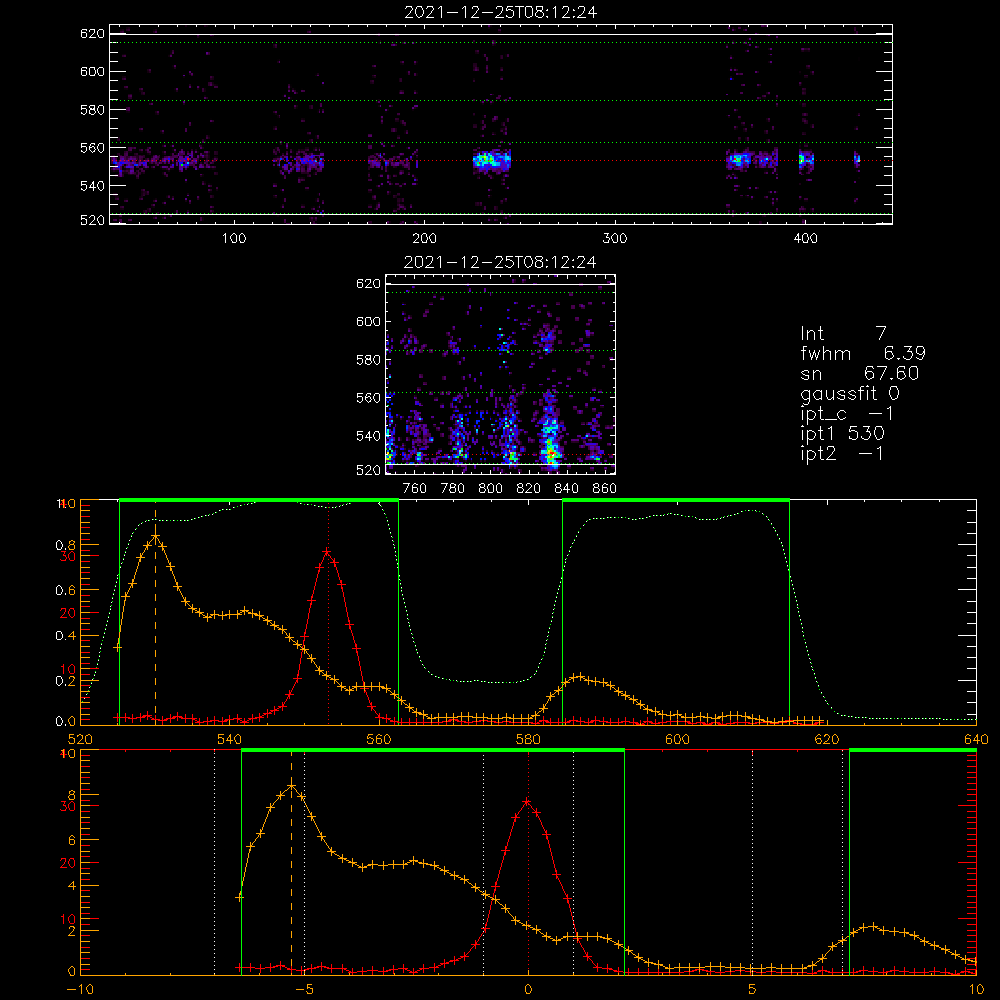
Task: Click the orange curve peak at dashed line near 530
Action: click(x=155, y=536)
